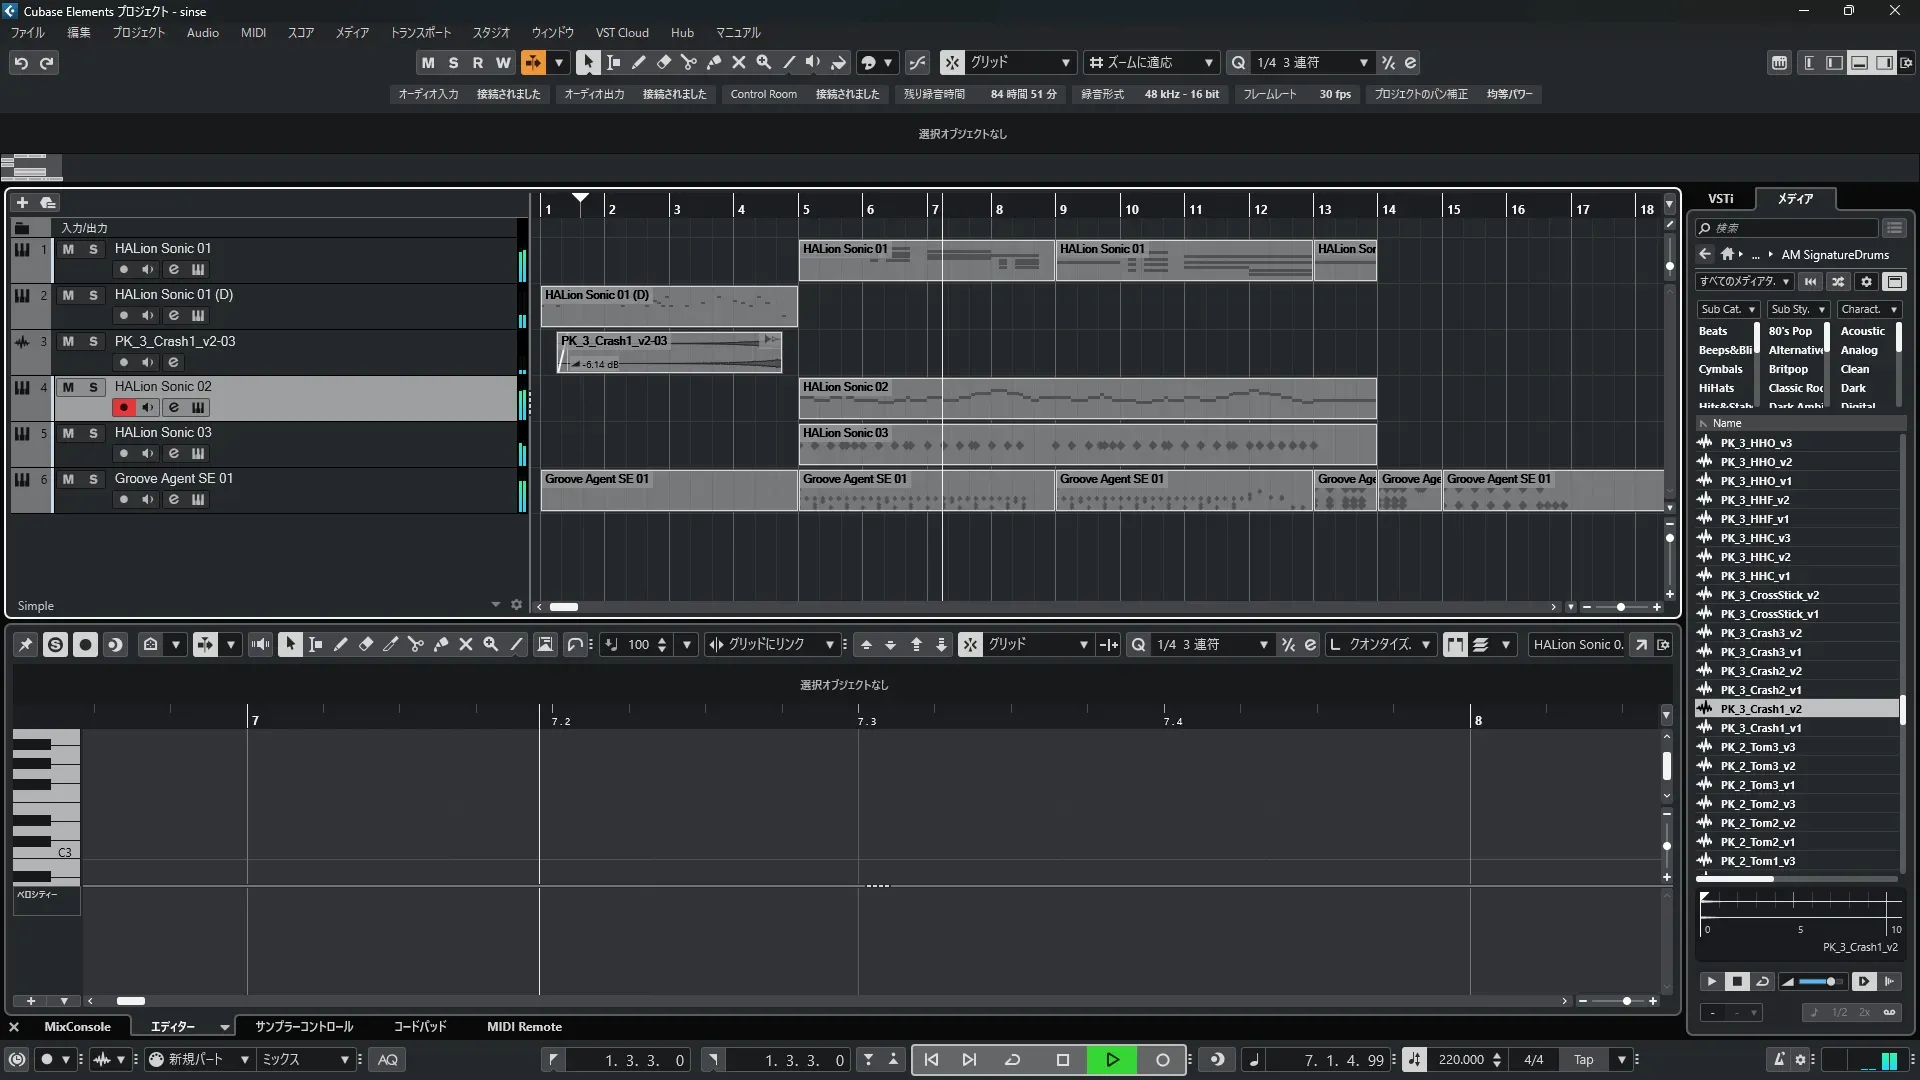Mute the HALion Sonic 01 track
1920x1080 pixels.
[68, 249]
